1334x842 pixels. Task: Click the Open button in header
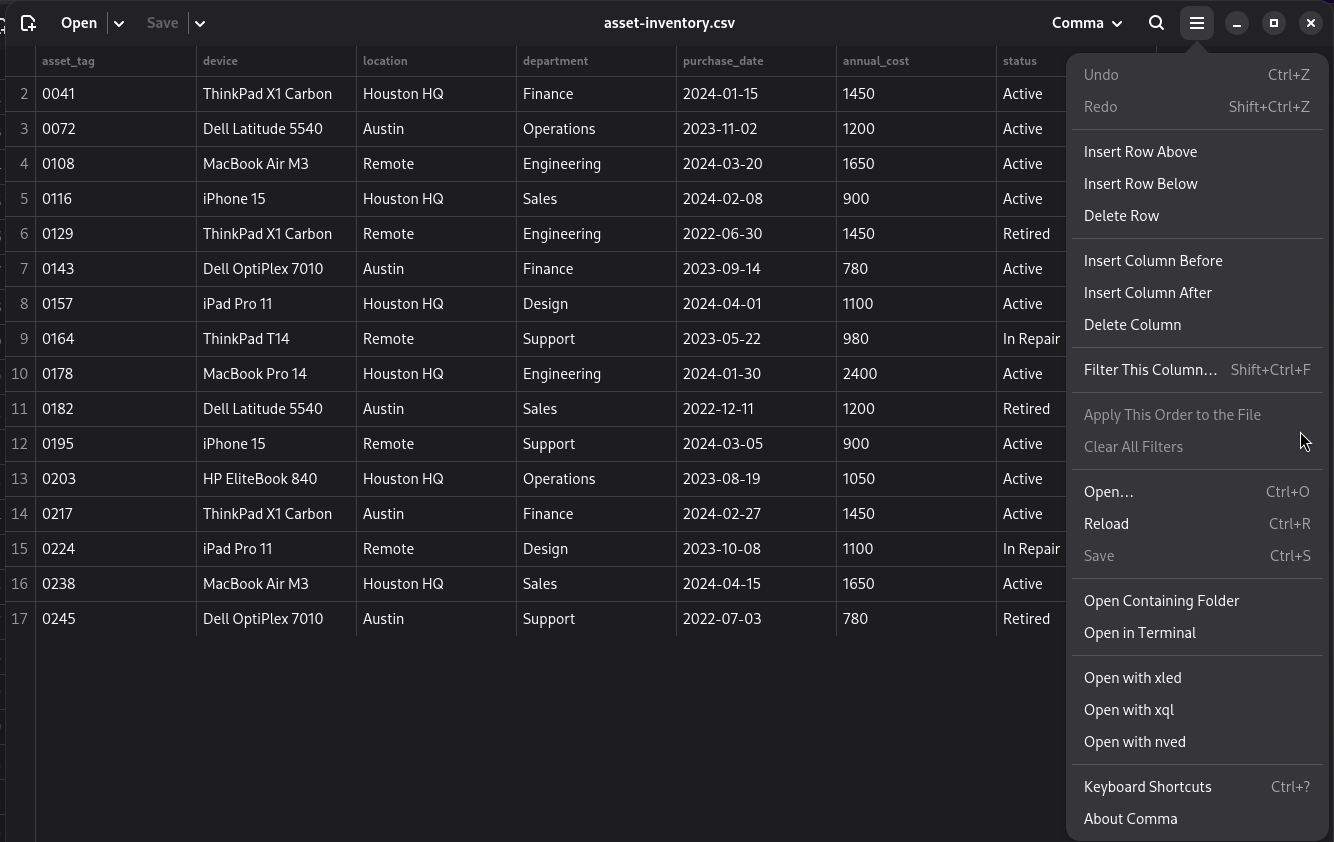[x=79, y=23]
